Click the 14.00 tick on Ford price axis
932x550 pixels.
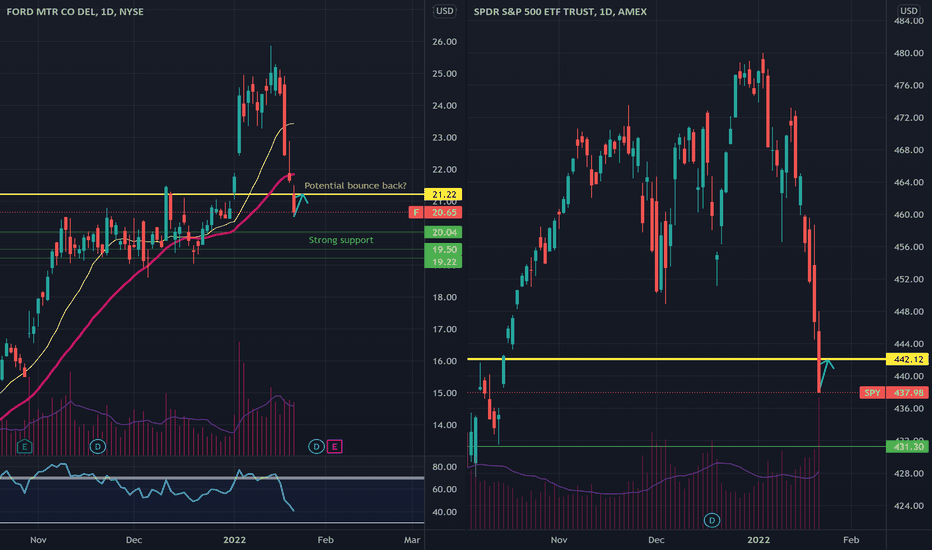pyautogui.click(x=445, y=425)
